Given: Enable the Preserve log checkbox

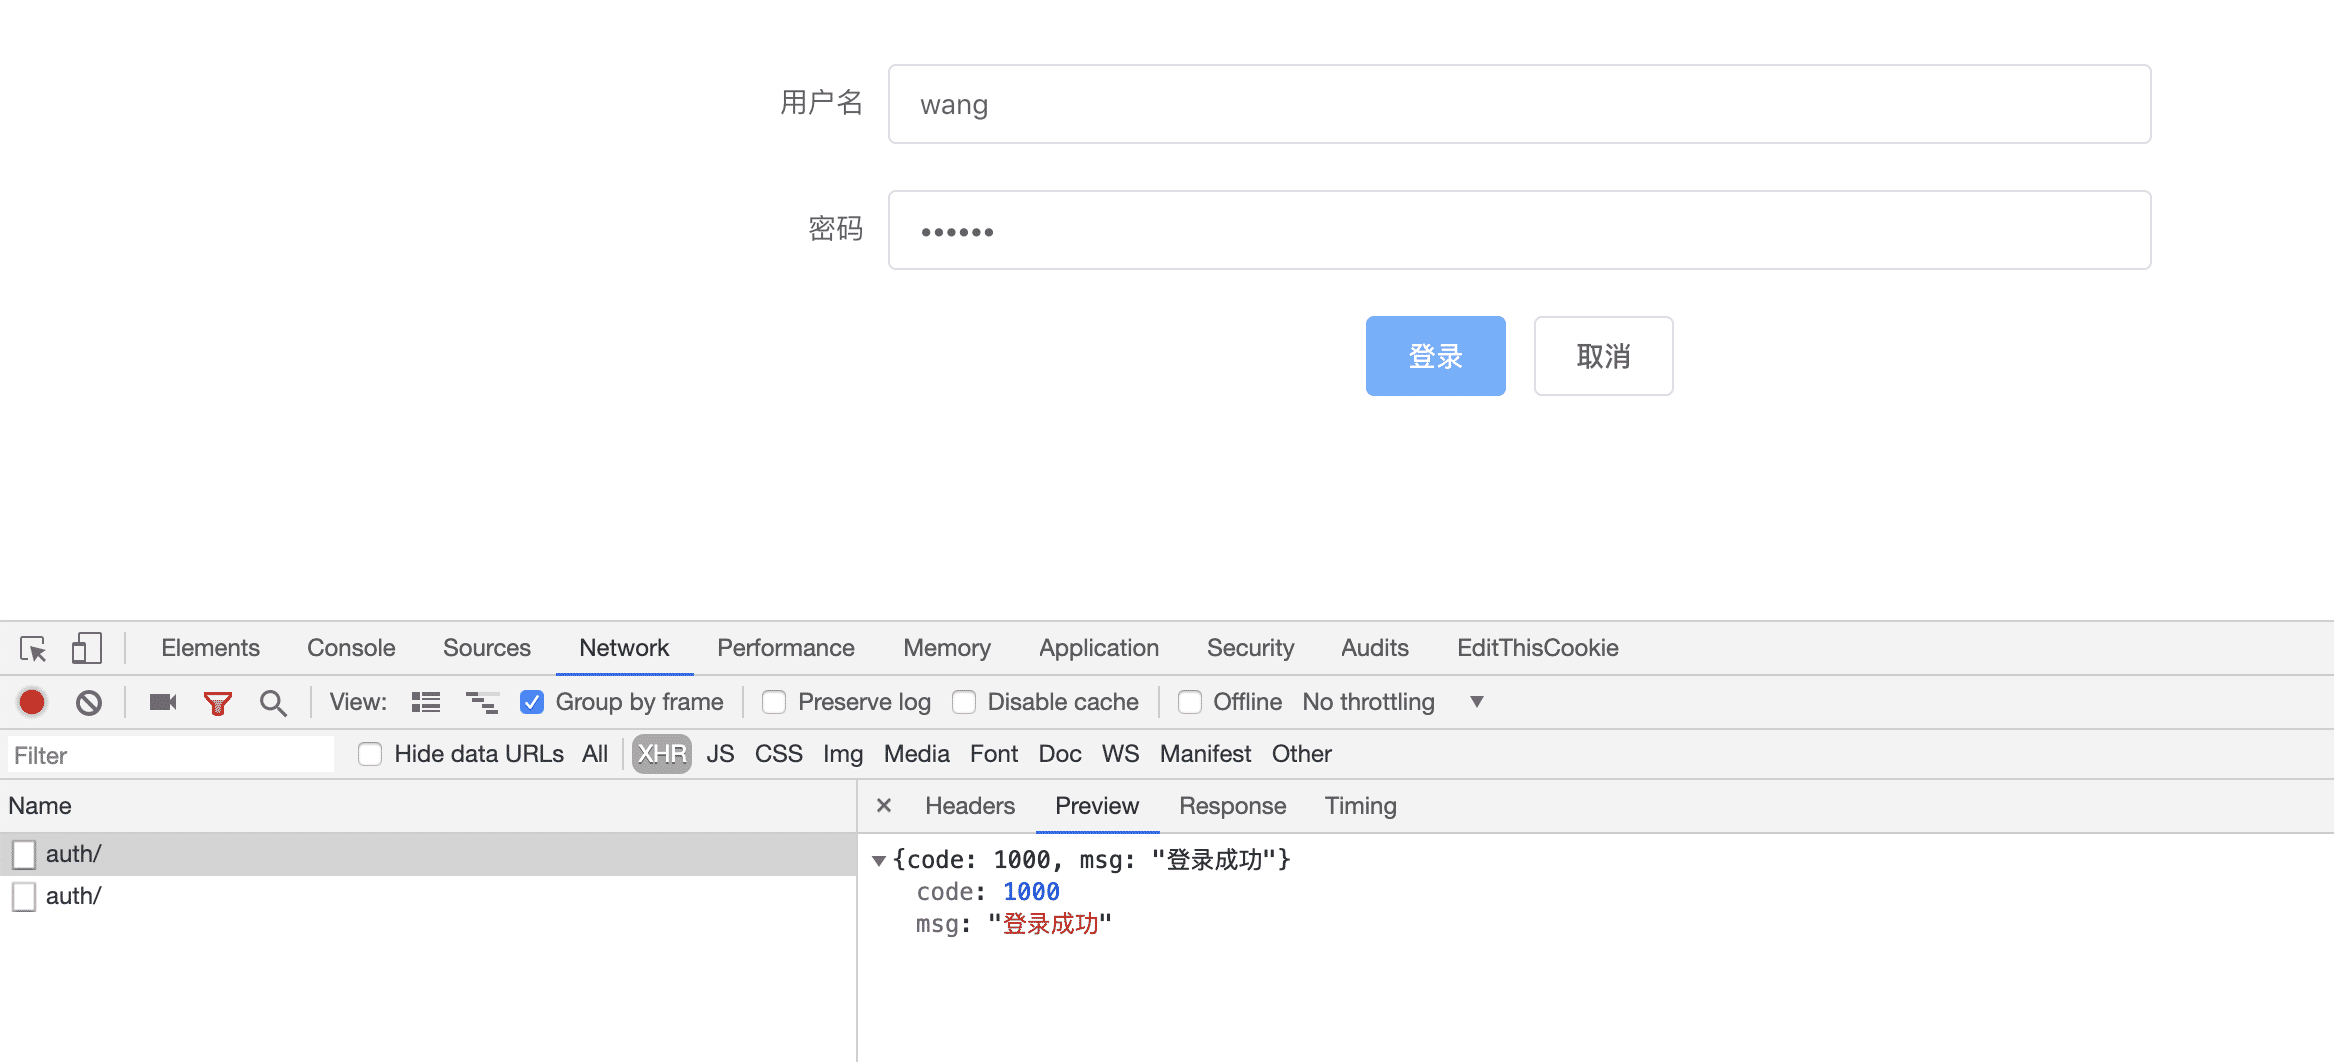Looking at the screenshot, I should (x=774, y=703).
